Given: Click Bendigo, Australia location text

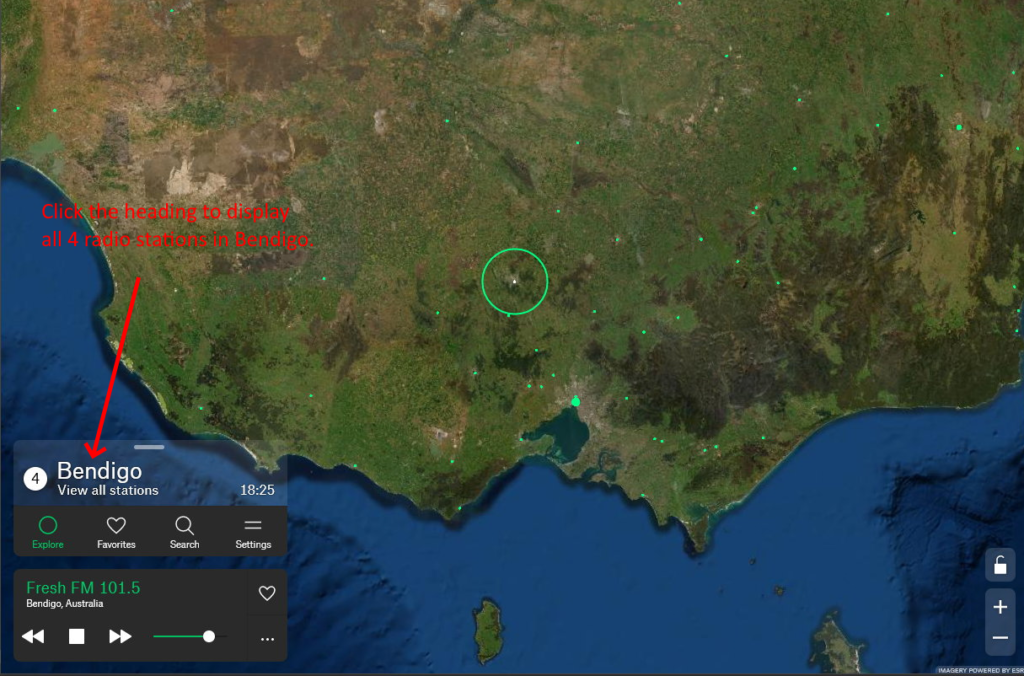Looking at the screenshot, I should (x=65, y=604).
